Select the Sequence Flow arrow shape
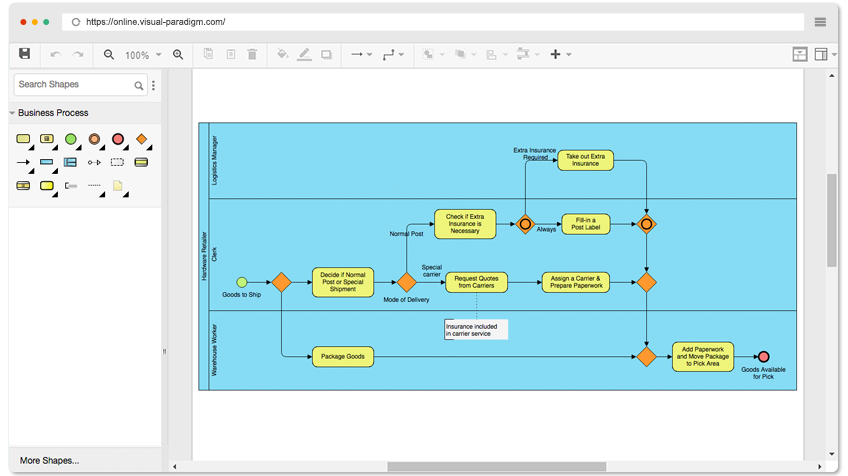The width and height of the screenshot is (848, 476). [x=23, y=162]
